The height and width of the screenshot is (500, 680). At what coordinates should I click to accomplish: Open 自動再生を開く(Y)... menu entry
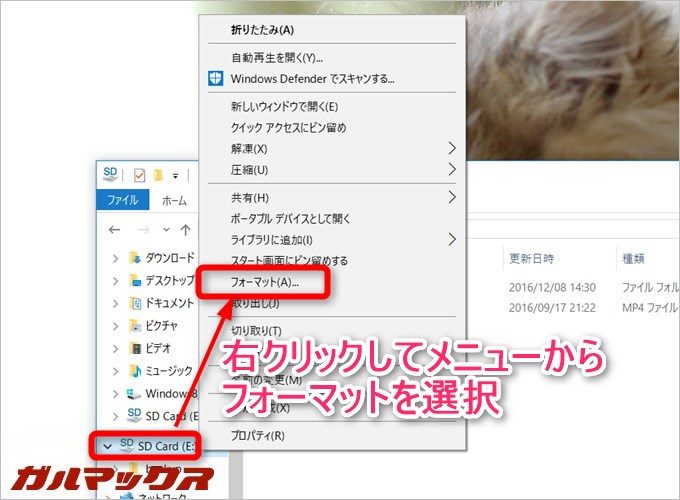(x=277, y=58)
